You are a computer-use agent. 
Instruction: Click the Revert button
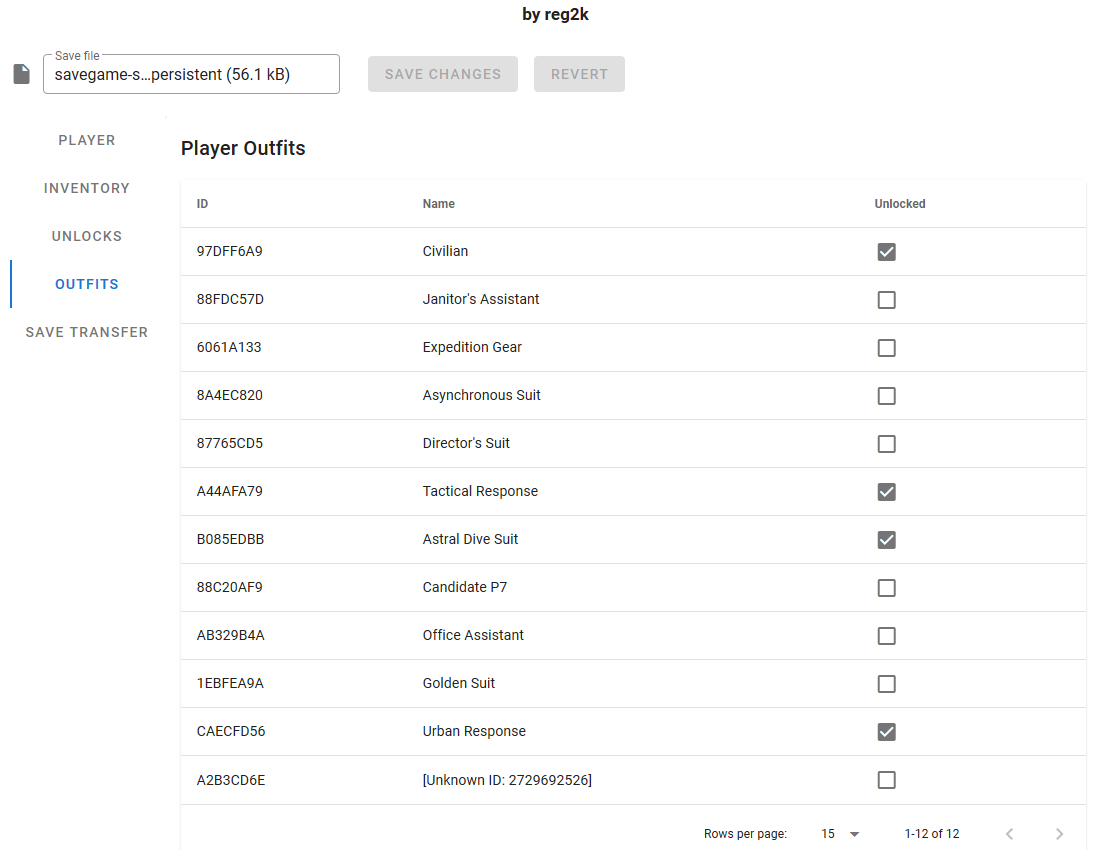pyautogui.click(x=579, y=74)
